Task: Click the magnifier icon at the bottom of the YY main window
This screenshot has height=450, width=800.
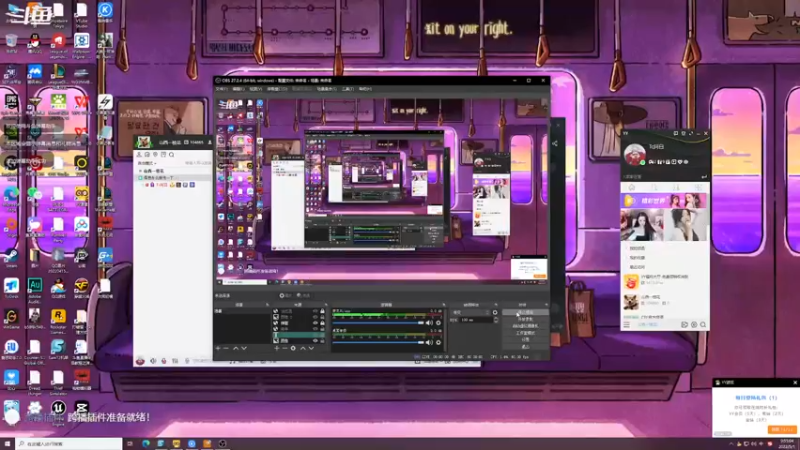Action: coord(703,324)
